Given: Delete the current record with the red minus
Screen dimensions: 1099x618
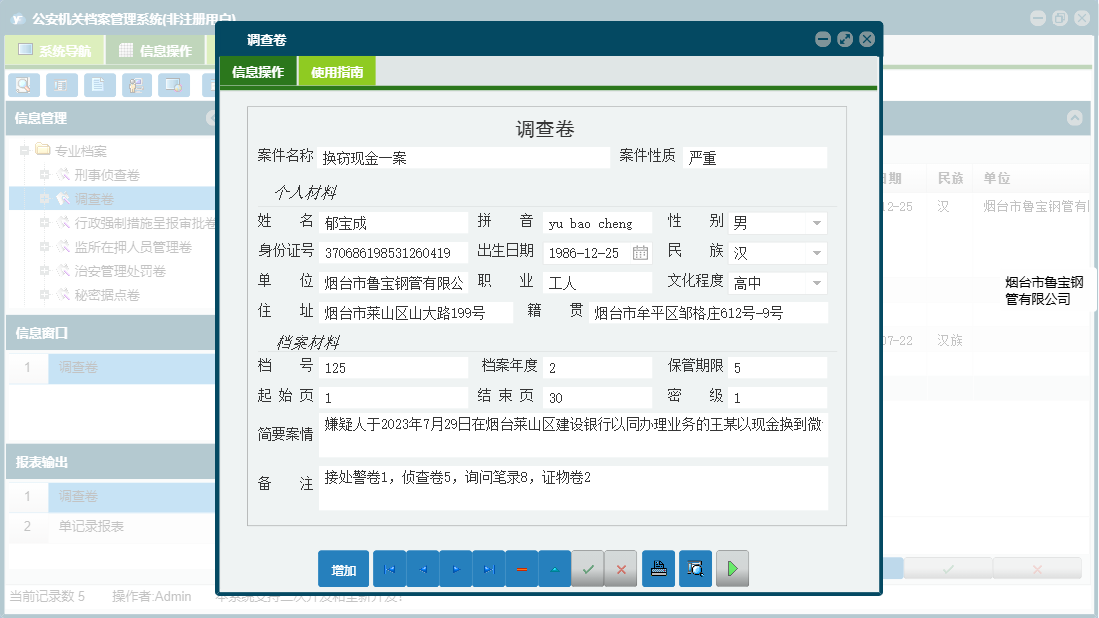Looking at the screenshot, I should (521, 568).
